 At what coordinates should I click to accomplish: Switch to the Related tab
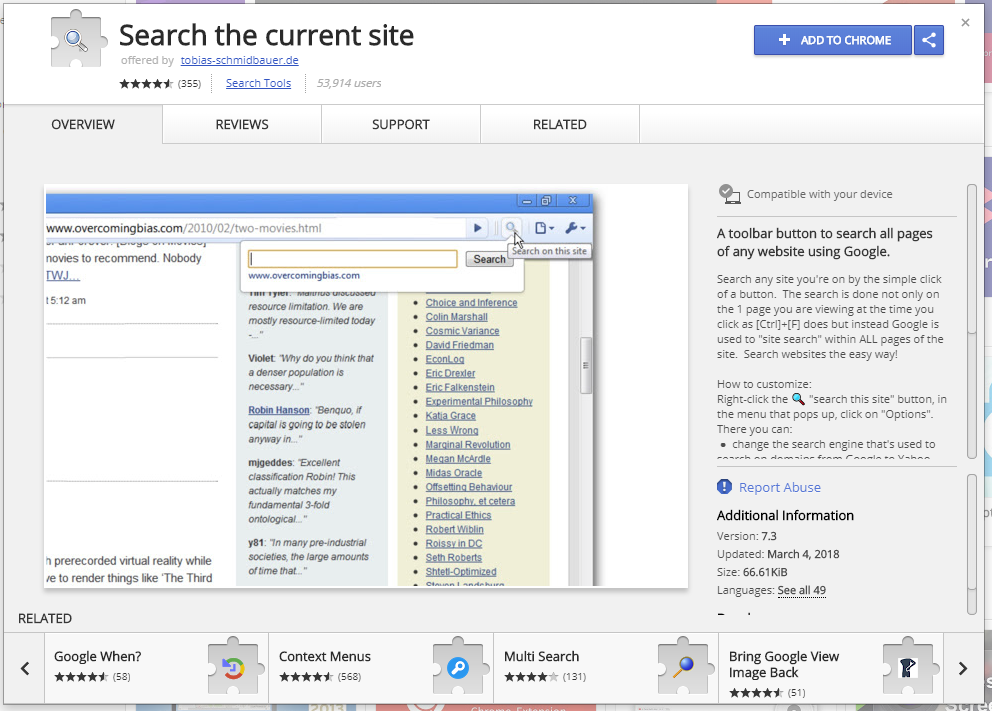pyautogui.click(x=560, y=124)
